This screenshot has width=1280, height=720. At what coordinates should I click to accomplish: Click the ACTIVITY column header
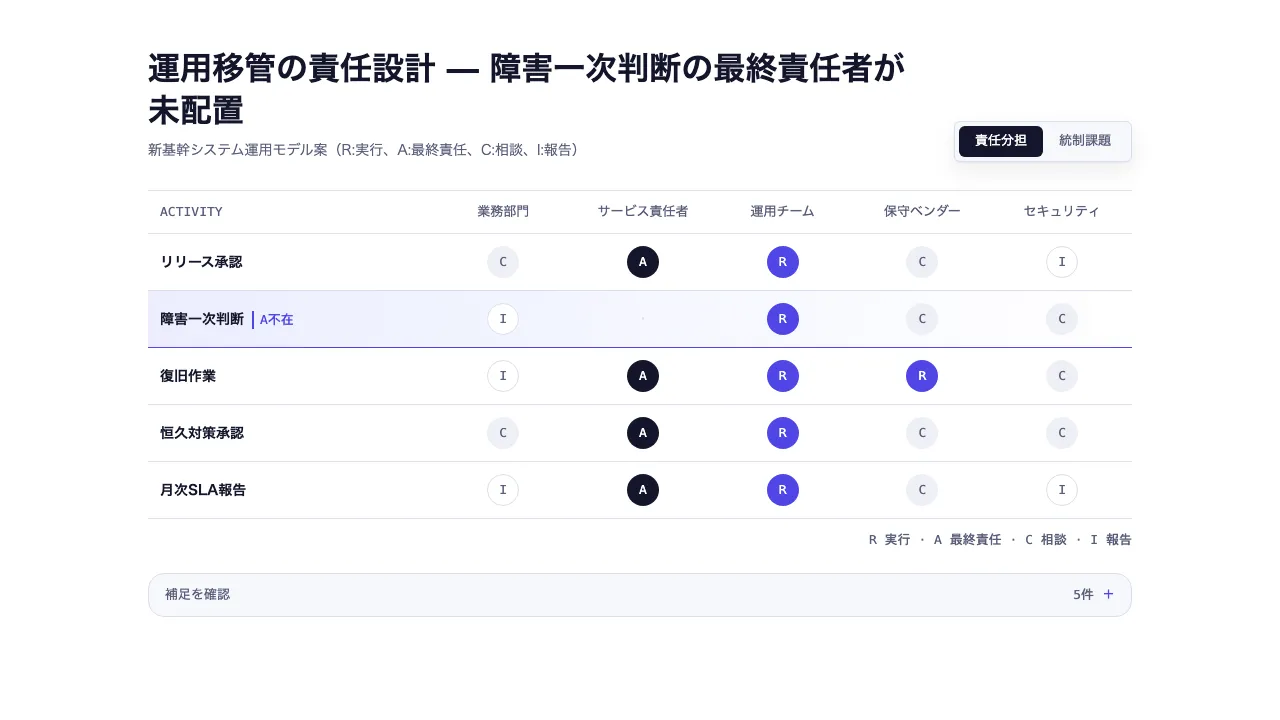(191, 212)
